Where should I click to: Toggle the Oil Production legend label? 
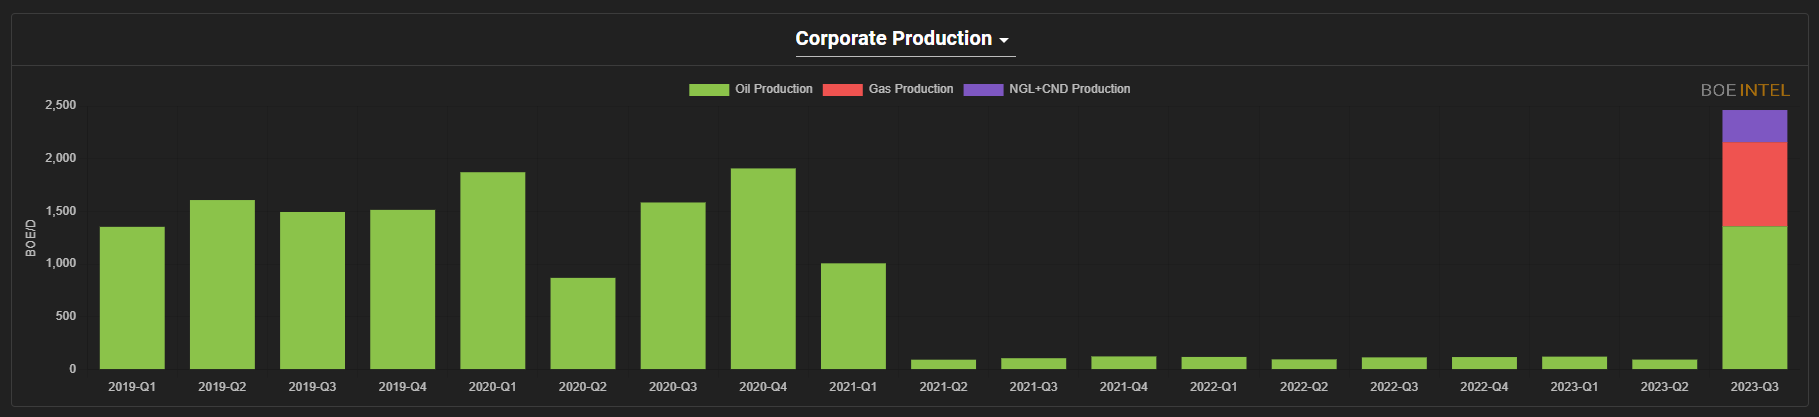(773, 89)
